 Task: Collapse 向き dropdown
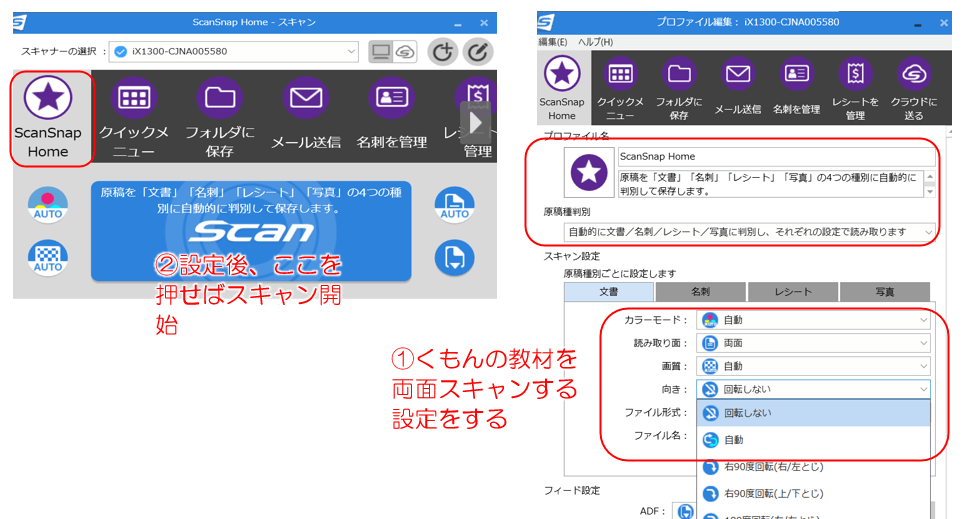(x=813, y=389)
